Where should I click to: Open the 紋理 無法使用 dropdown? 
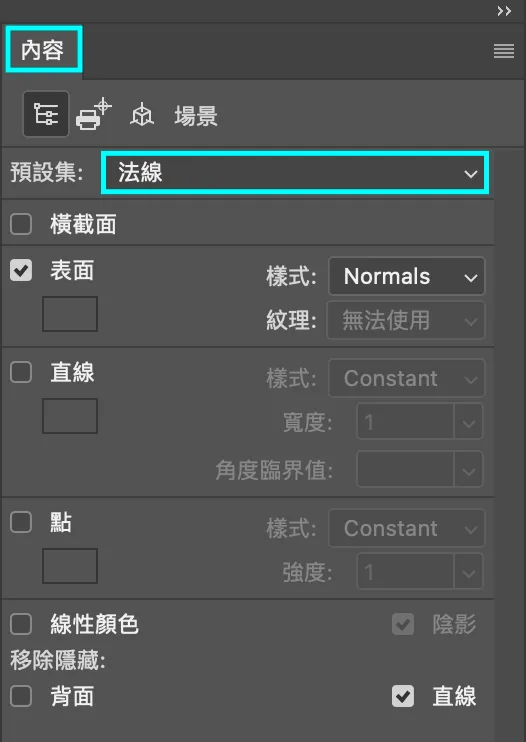[x=406, y=320]
